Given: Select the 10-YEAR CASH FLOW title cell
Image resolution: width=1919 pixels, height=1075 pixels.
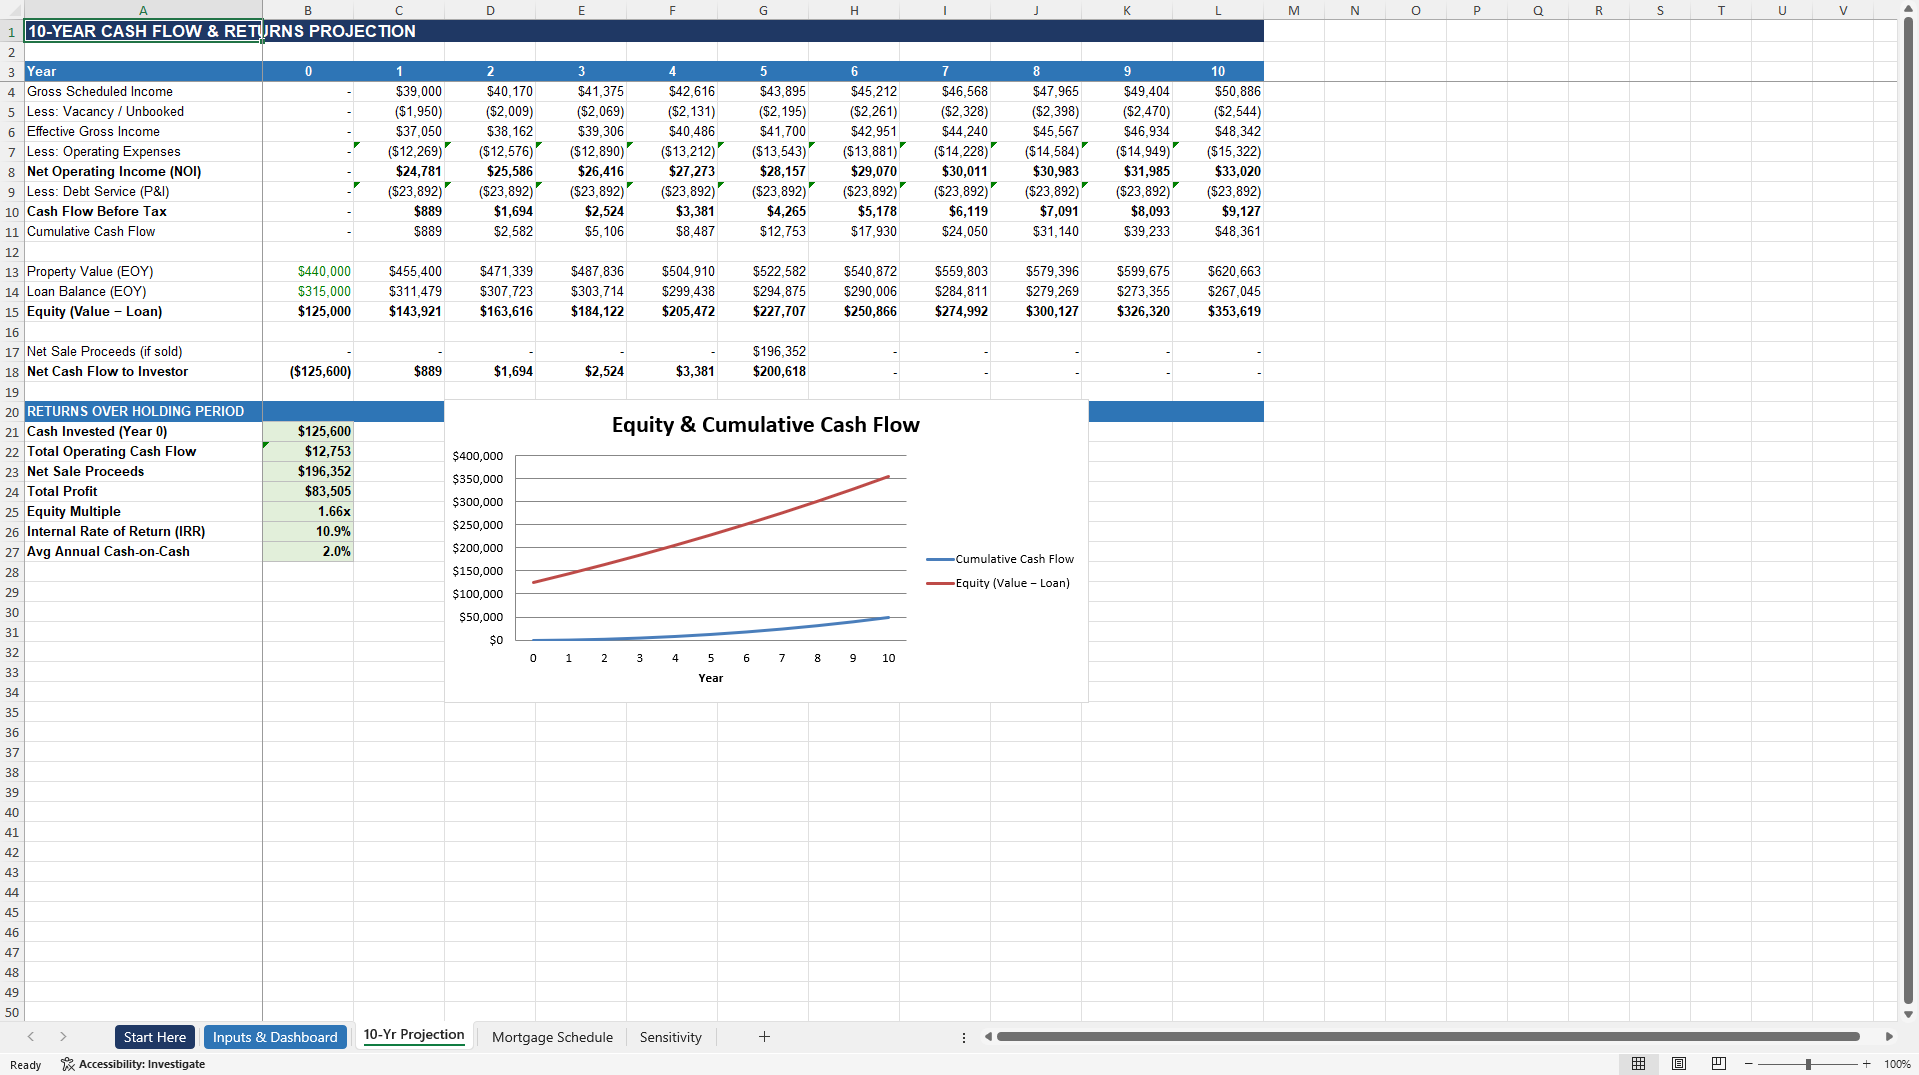Looking at the screenshot, I should (x=143, y=31).
